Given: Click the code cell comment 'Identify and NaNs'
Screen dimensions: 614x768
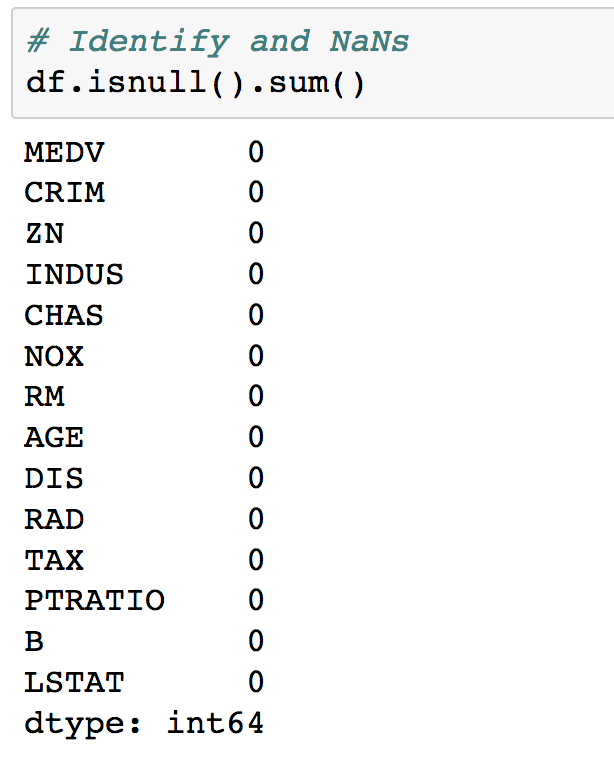Looking at the screenshot, I should 217,41.
